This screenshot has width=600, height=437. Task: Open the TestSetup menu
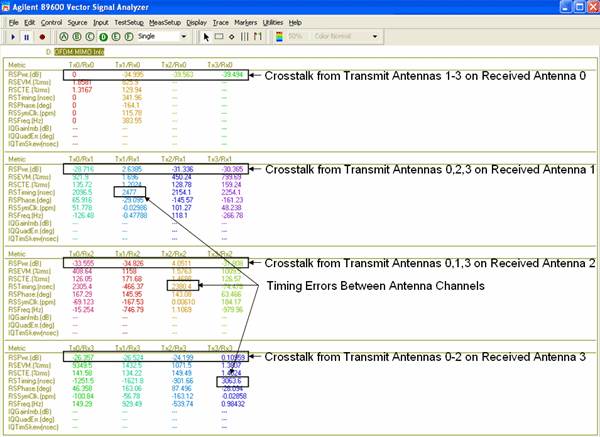128,21
